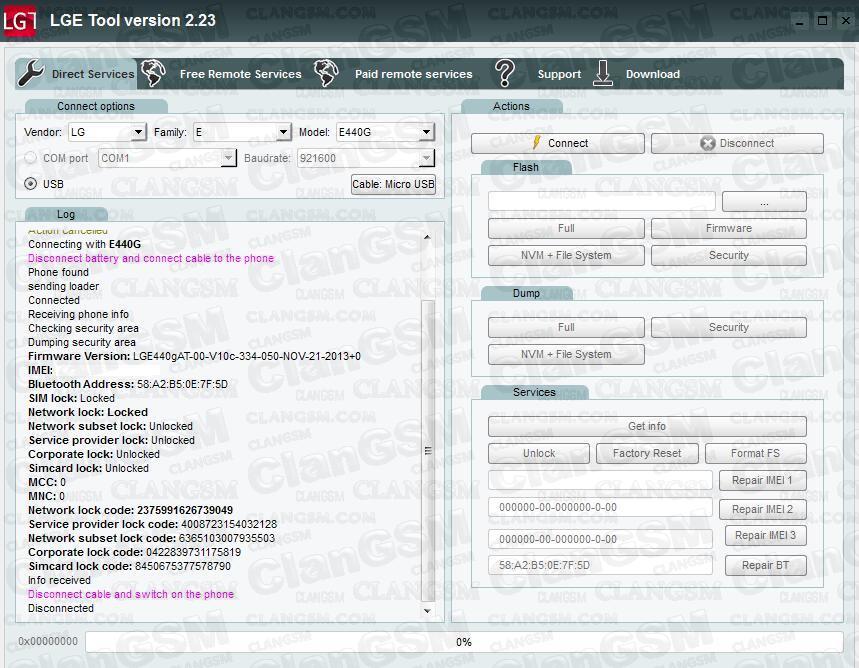This screenshot has width=859, height=668.
Task: Click the Simcard lock code line in log
Action: [129, 566]
